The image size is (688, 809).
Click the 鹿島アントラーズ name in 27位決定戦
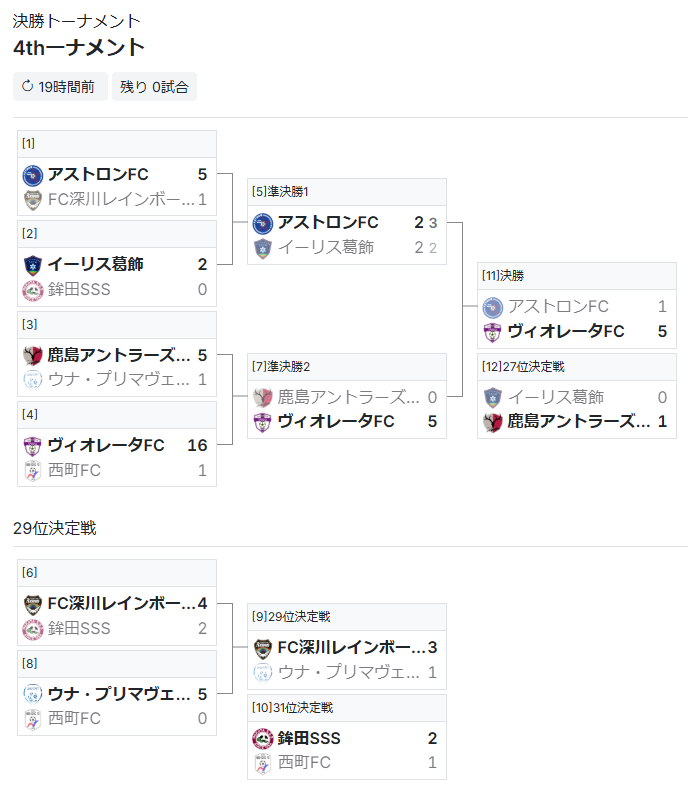(x=579, y=422)
